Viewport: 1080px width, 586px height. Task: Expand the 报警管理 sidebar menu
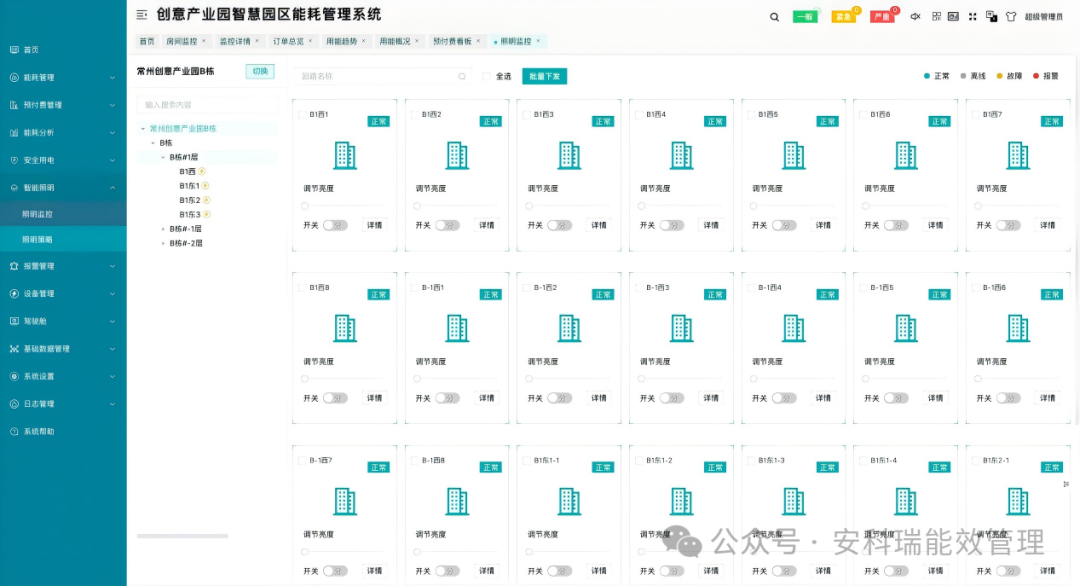click(x=63, y=266)
